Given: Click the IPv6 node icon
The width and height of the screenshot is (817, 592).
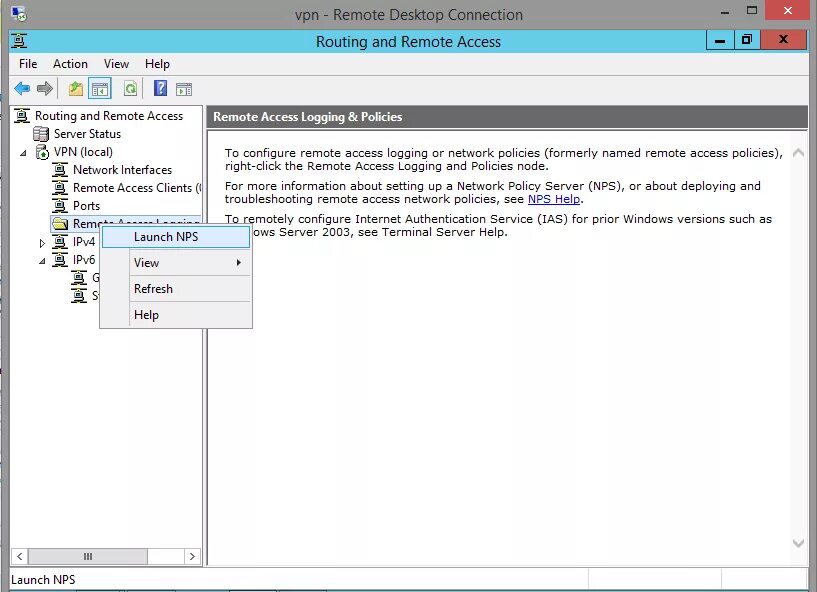Looking at the screenshot, I should (60, 260).
